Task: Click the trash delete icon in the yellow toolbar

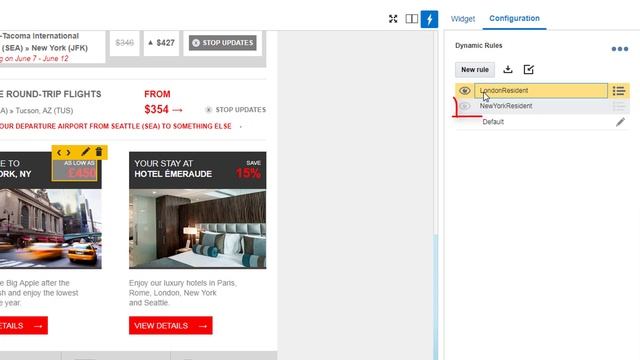Action: 99,152
